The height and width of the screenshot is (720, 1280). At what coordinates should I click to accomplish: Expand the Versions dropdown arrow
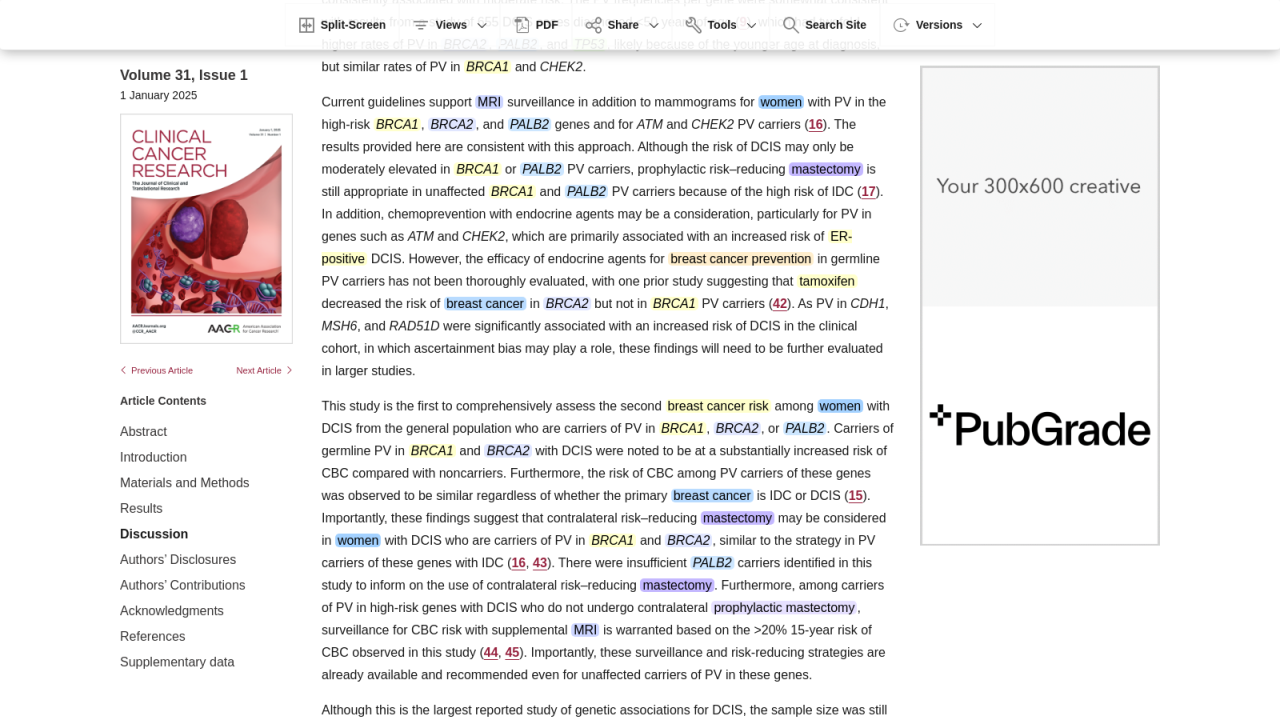(977, 26)
